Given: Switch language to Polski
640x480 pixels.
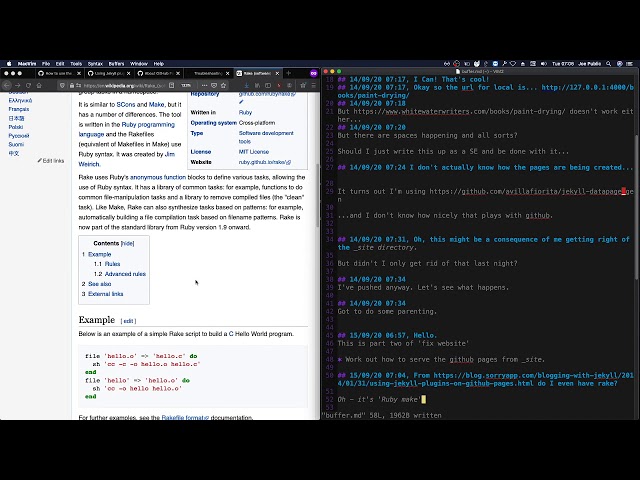Looking at the screenshot, I should point(16,127).
